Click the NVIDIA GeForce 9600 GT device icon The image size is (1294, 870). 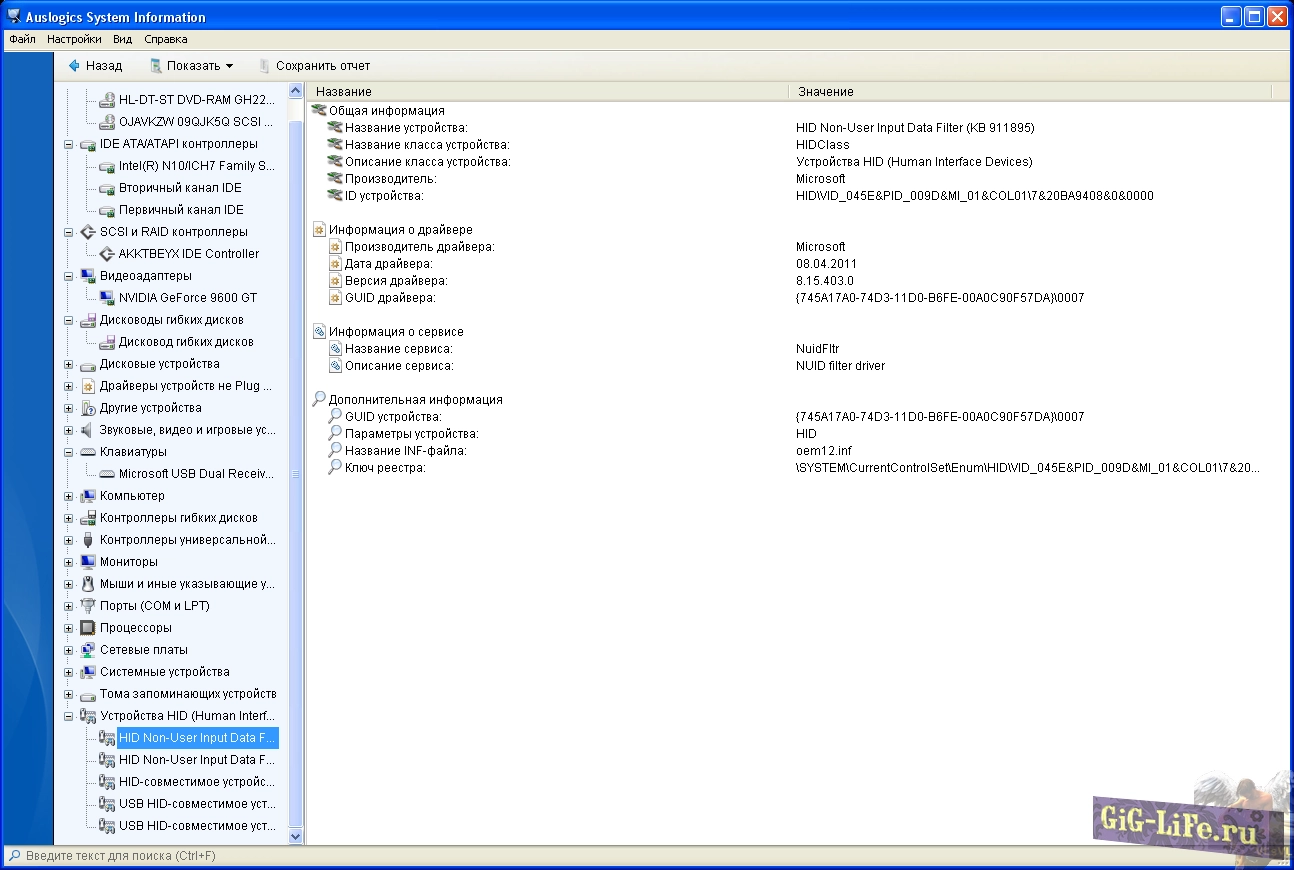click(x=107, y=298)
